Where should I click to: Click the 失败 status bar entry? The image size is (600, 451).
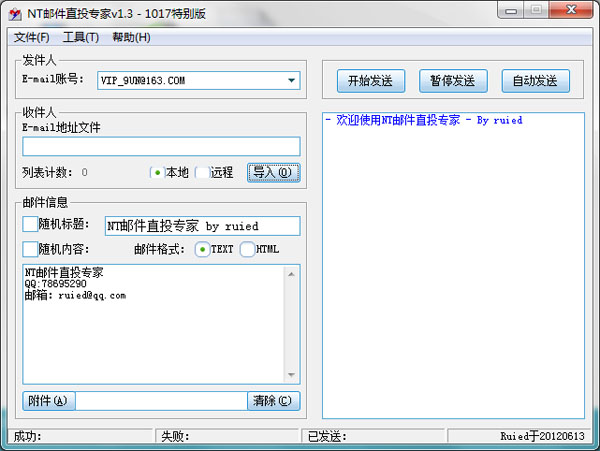[227, 436]
